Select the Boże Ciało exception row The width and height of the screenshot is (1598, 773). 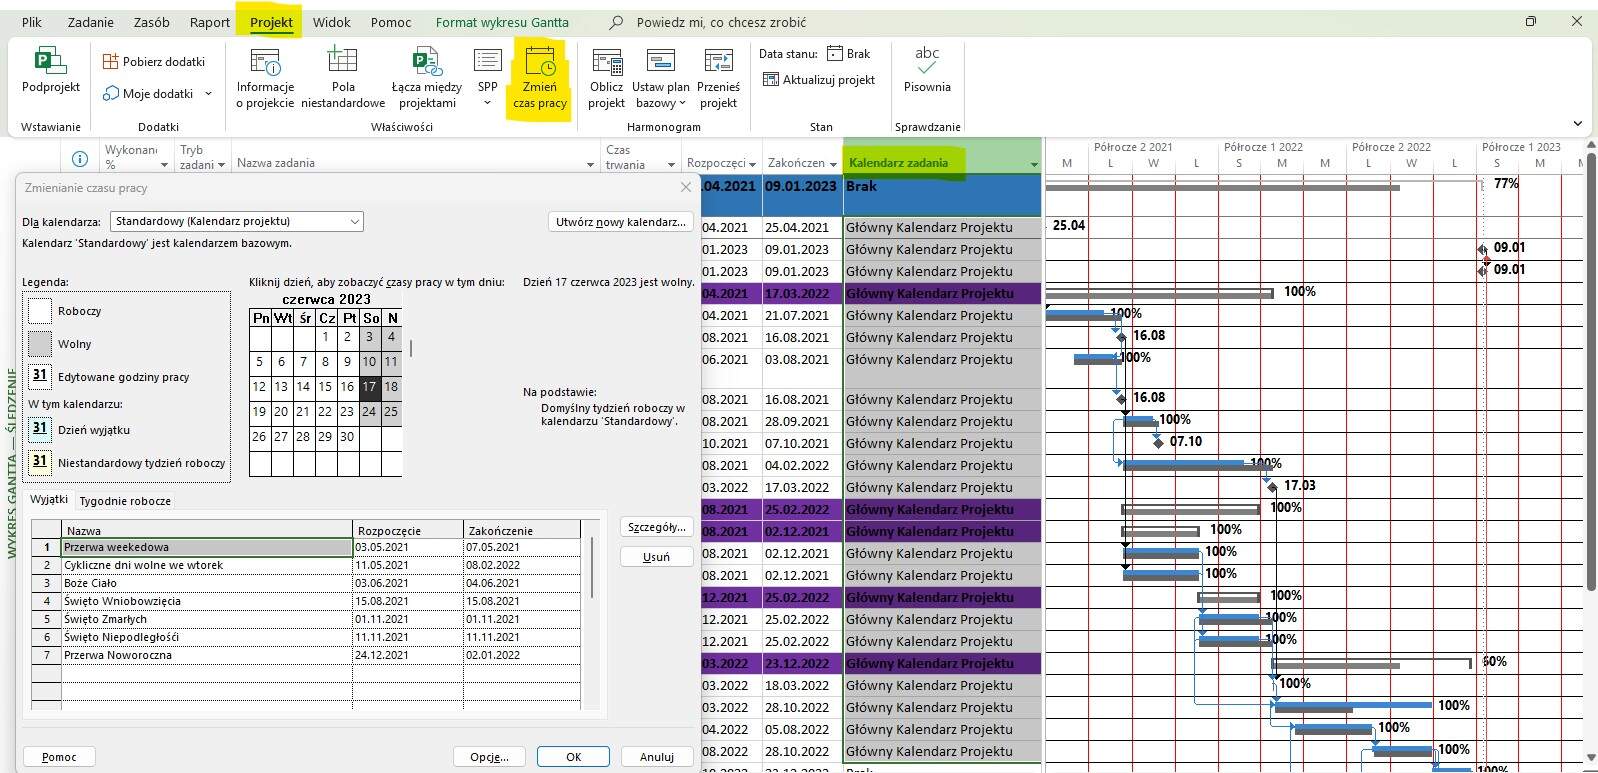point(90,583)
